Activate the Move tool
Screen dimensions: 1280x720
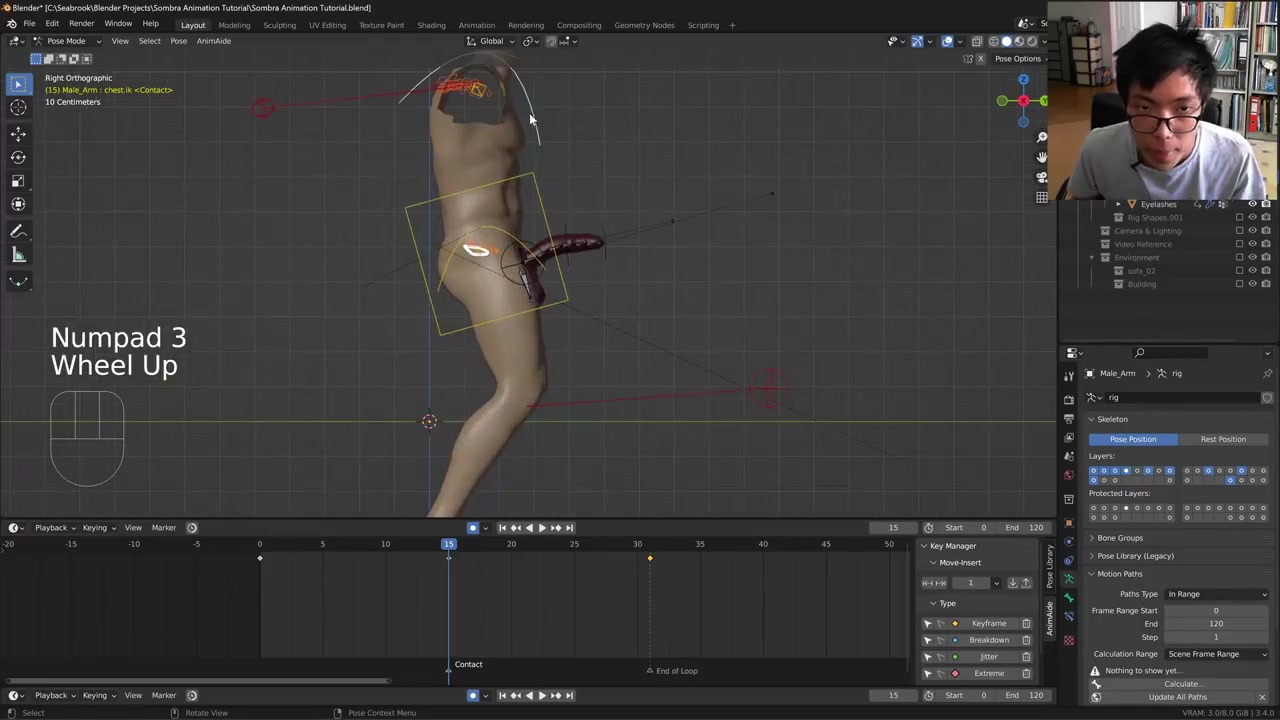point(18,133)
